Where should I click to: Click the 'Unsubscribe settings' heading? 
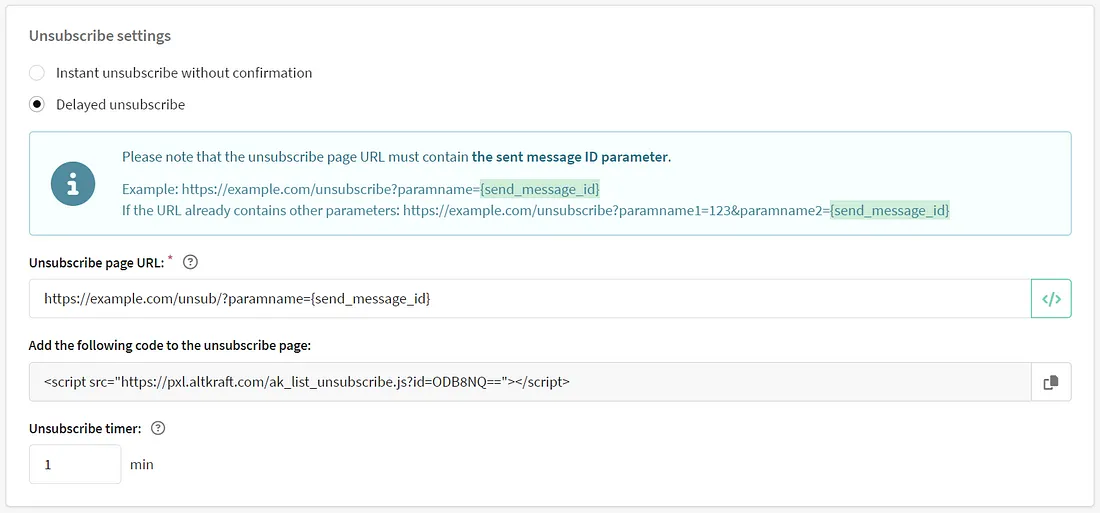click(x=100, y=36)
